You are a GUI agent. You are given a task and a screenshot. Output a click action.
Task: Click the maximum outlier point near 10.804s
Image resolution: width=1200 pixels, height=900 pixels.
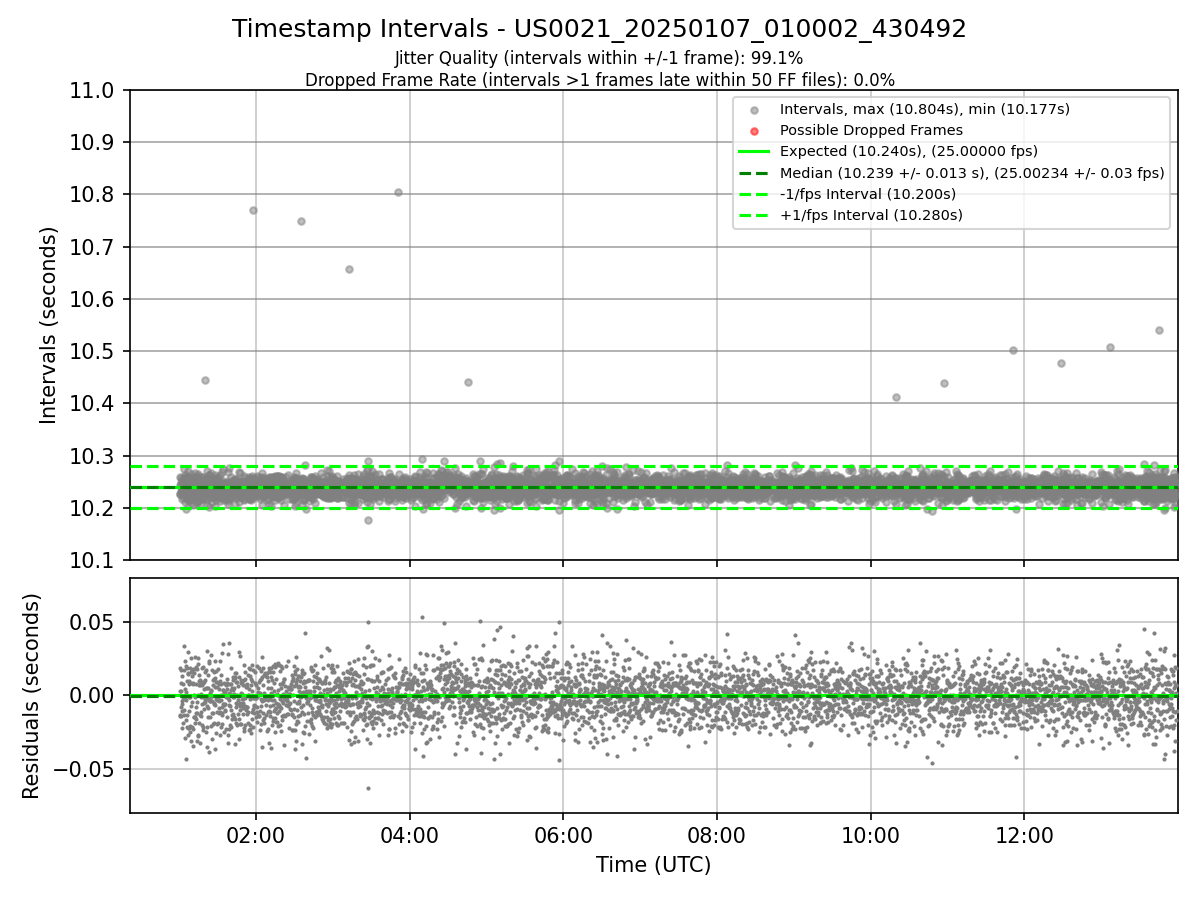click(398, 192)
